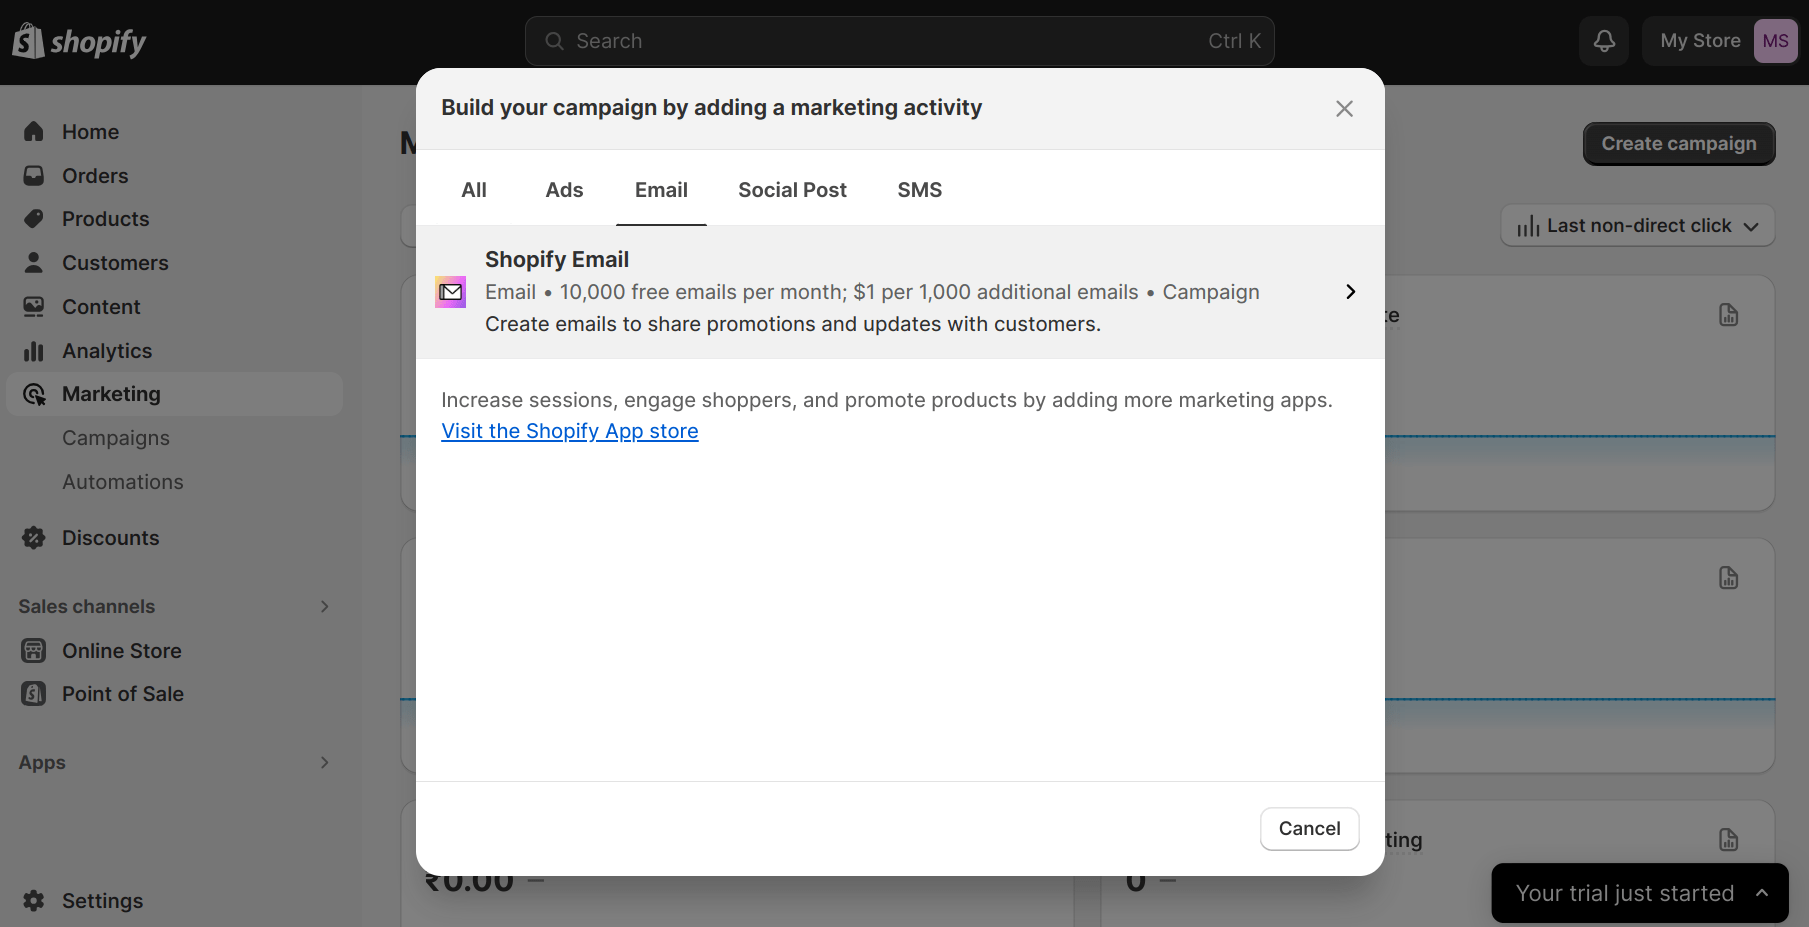
Task: Open the Settings gear at bottom
Action: [33, 900]
